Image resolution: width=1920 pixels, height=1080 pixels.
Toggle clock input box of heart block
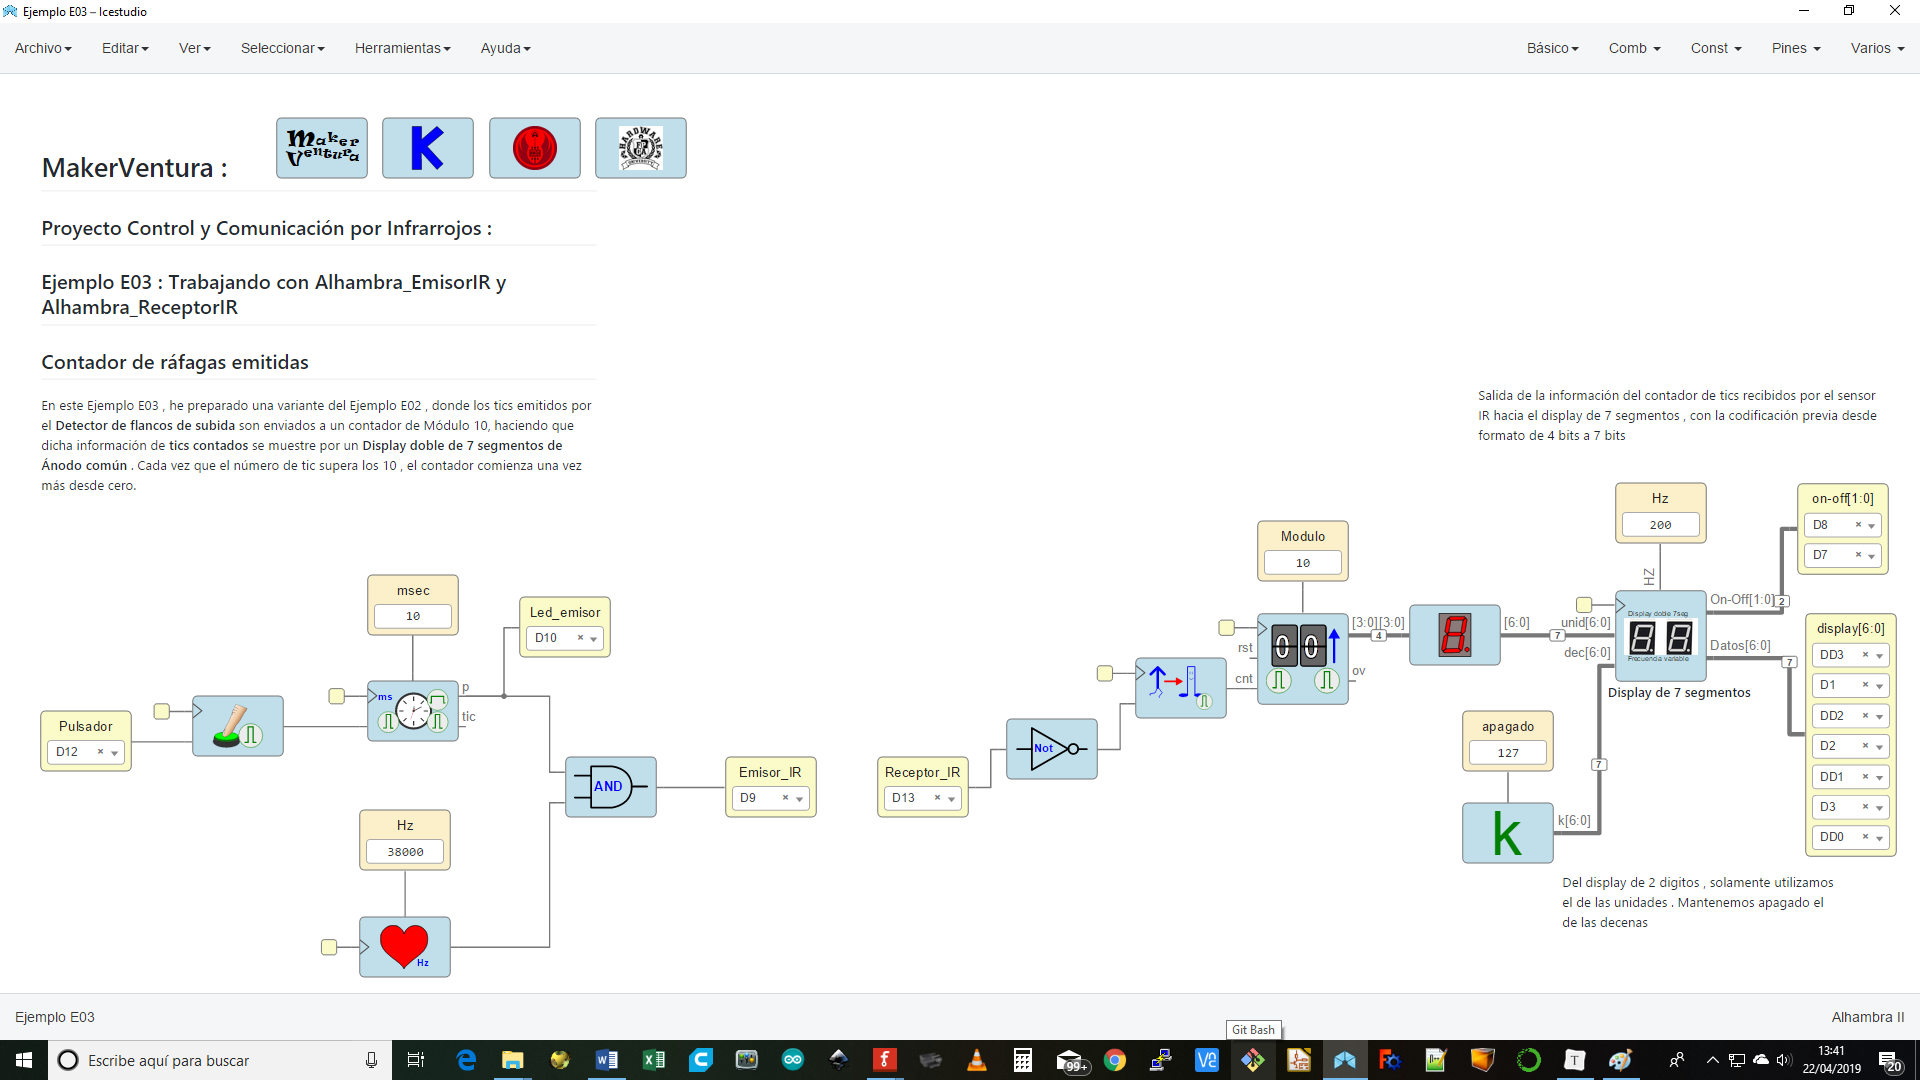[328, 947]
